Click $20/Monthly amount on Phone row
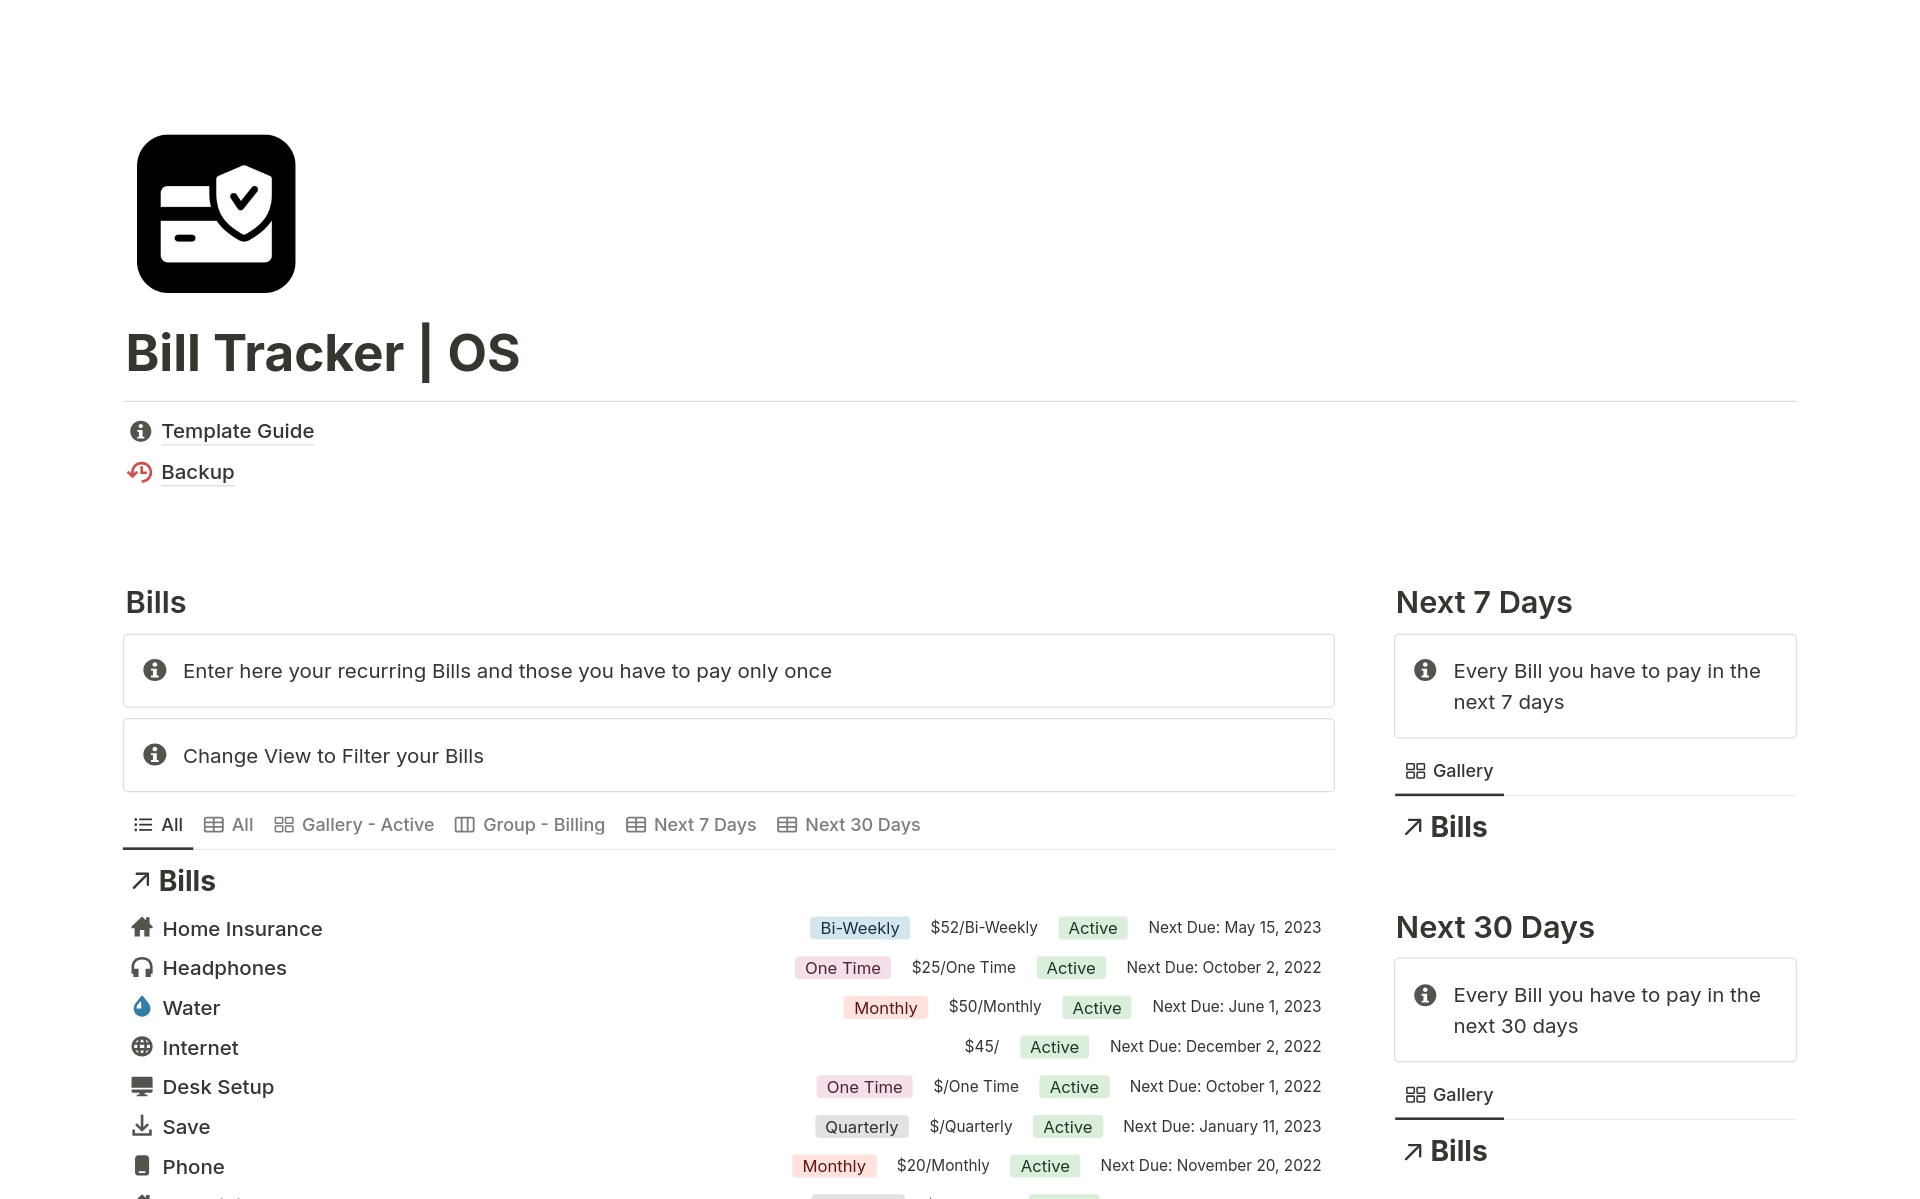The image size is (1920, 1199). click(943, 1166)
